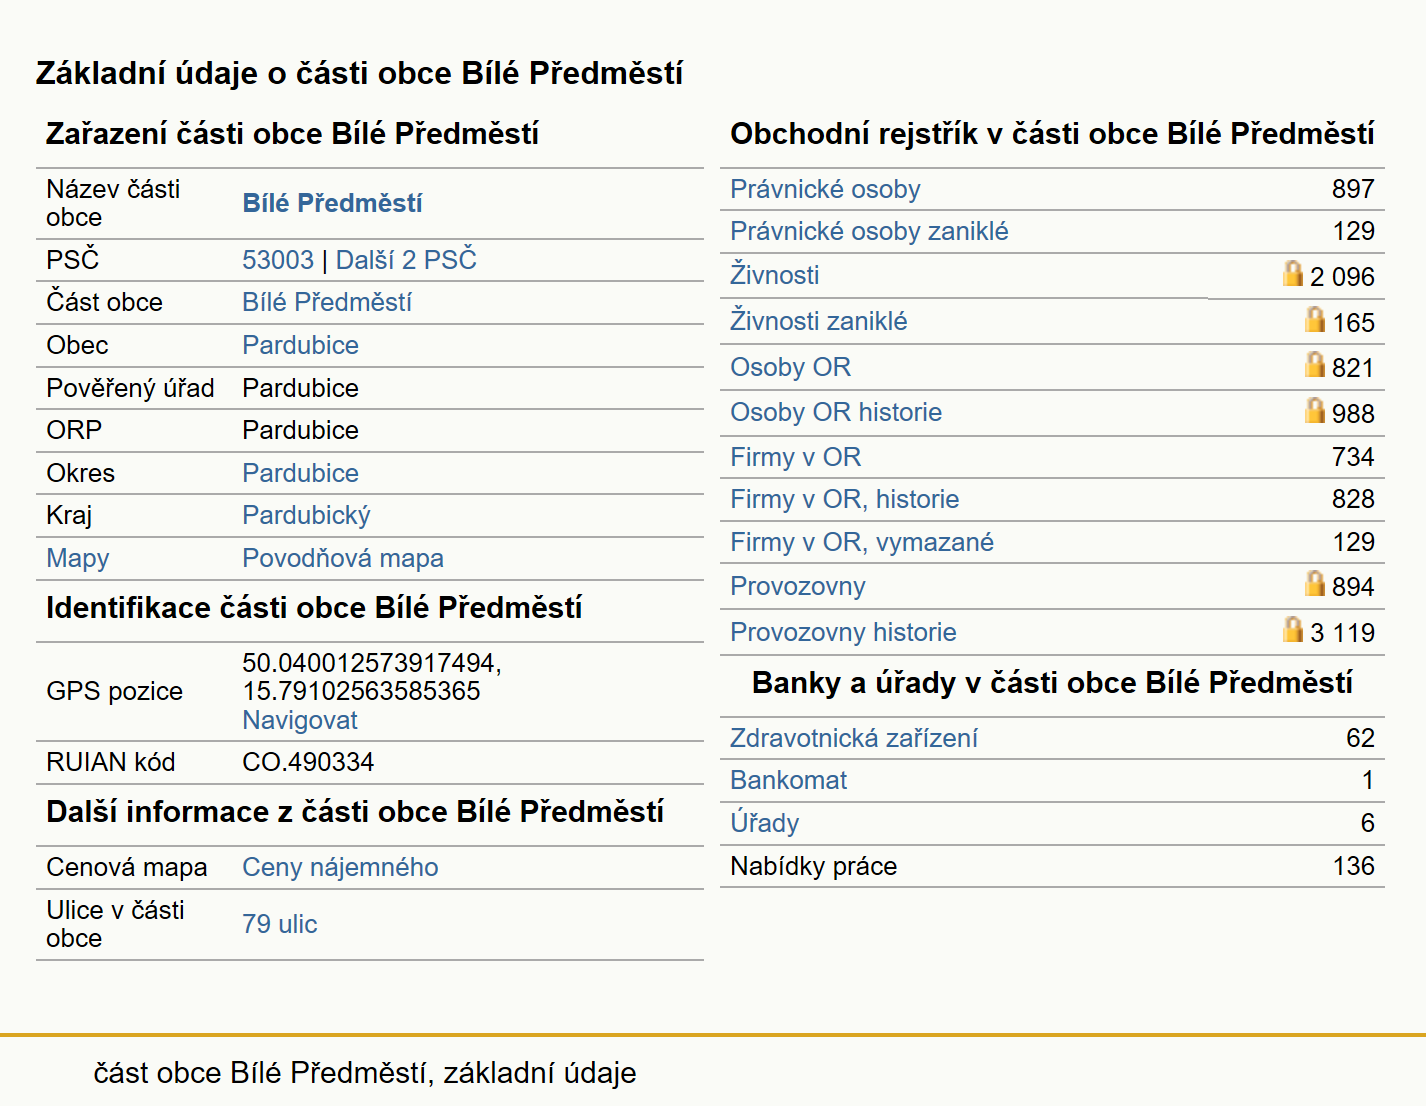View the 79 ulic street list

(280, 924)
